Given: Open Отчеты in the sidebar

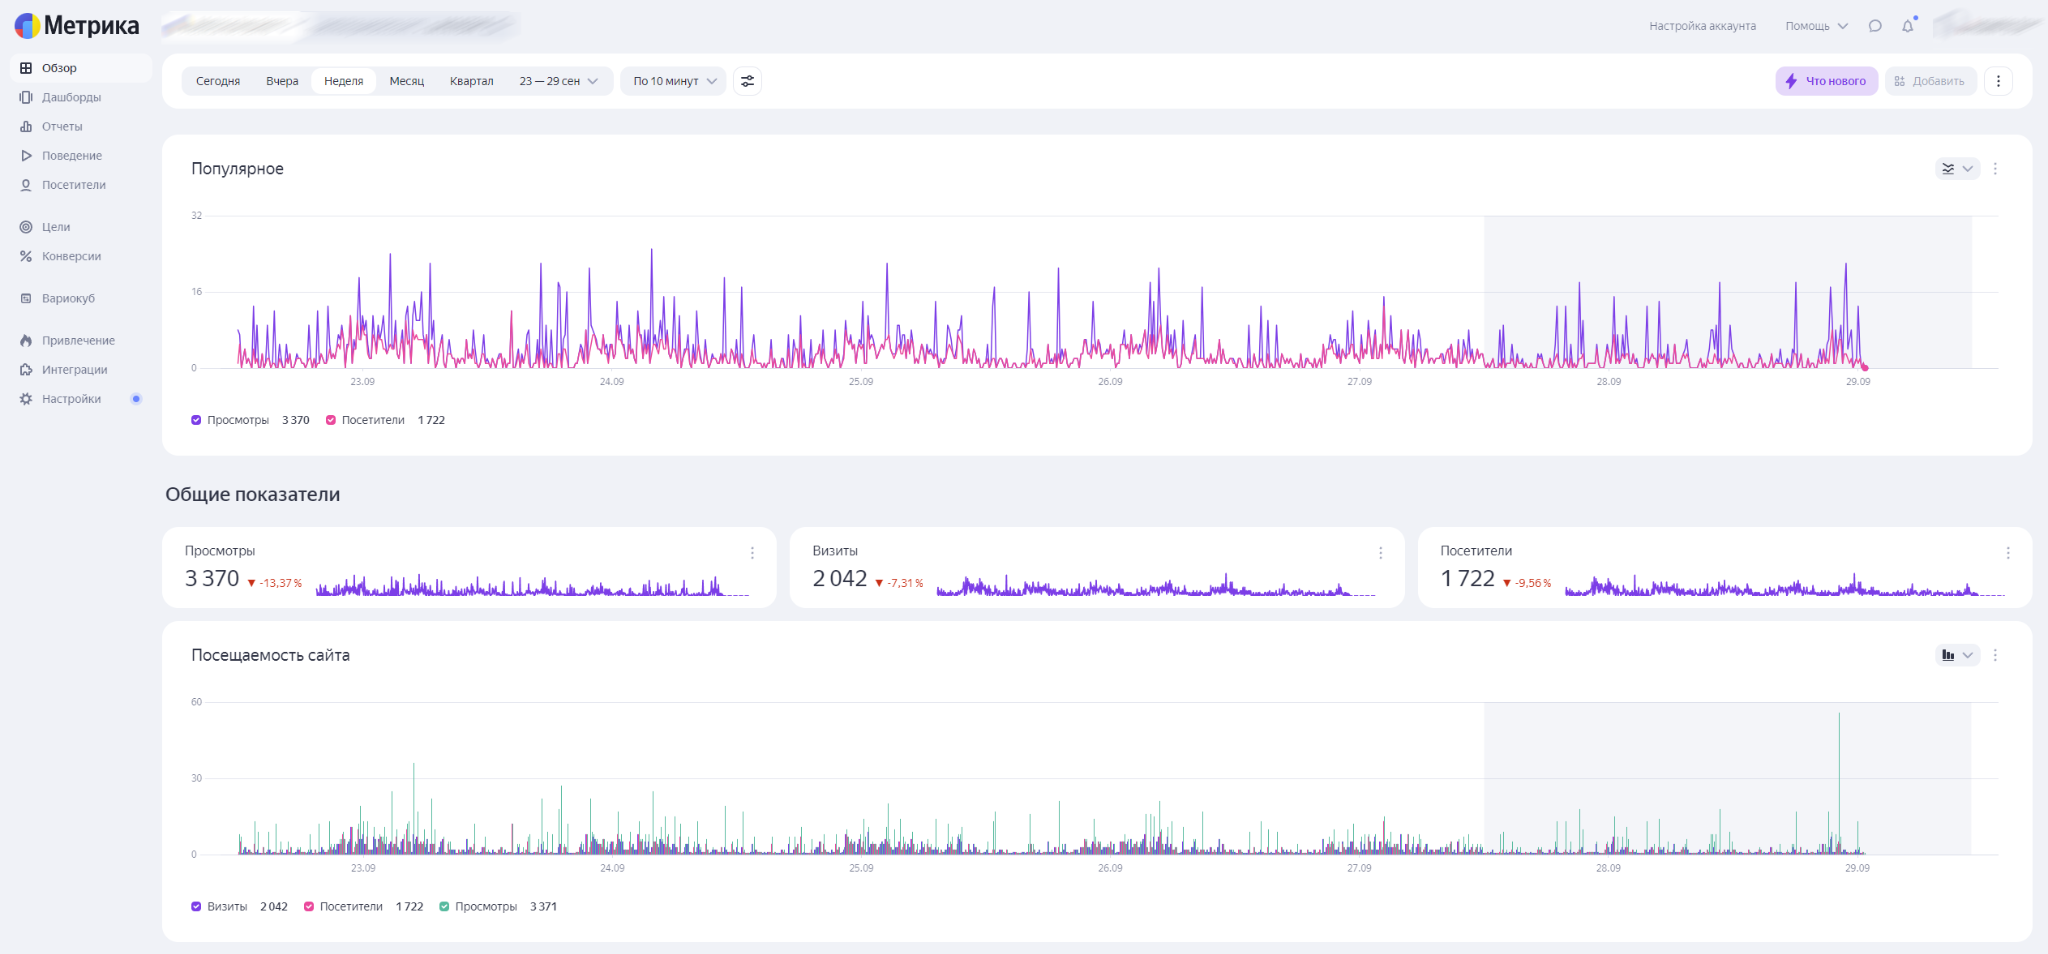Looking at the screenshot, I should [x=62, y=127].
